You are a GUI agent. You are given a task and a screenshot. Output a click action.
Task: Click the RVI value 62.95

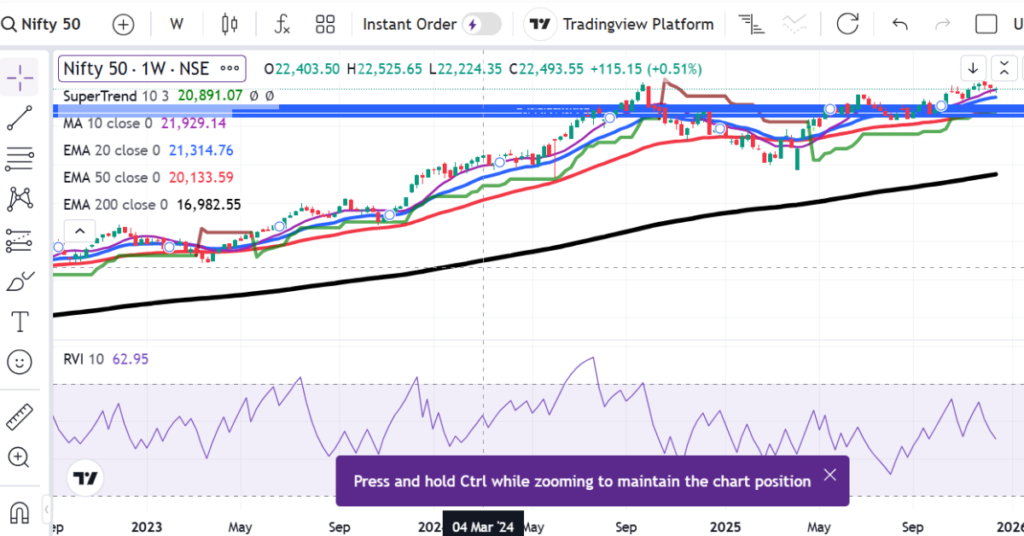coord(131,359)
